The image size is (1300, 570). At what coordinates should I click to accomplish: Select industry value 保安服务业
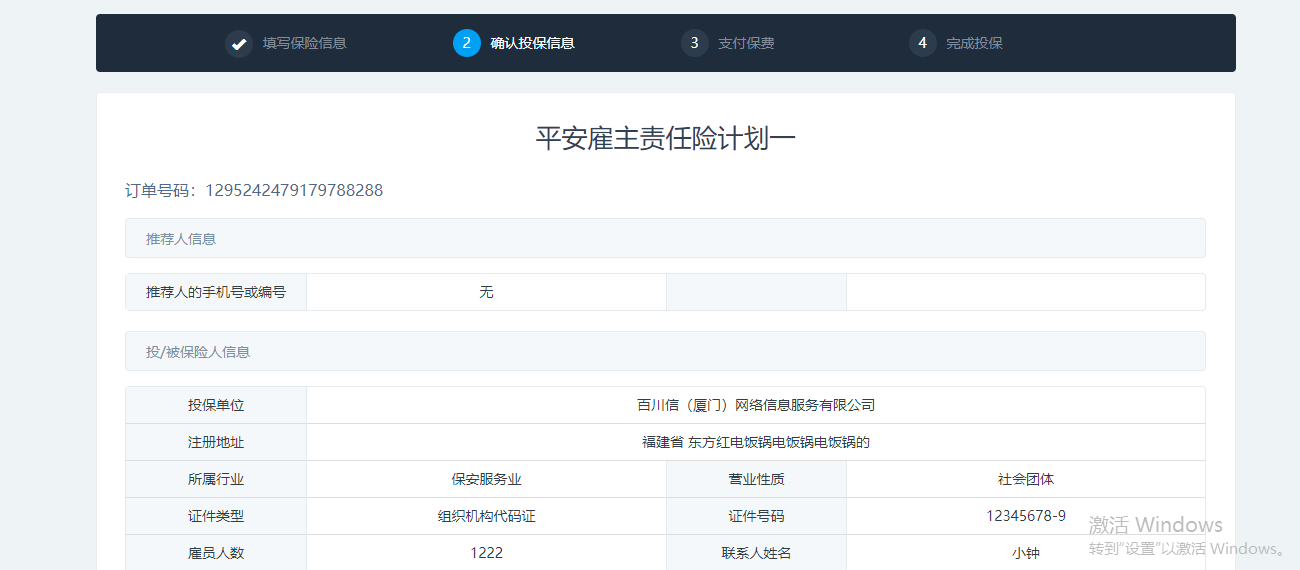coord(486,479)
